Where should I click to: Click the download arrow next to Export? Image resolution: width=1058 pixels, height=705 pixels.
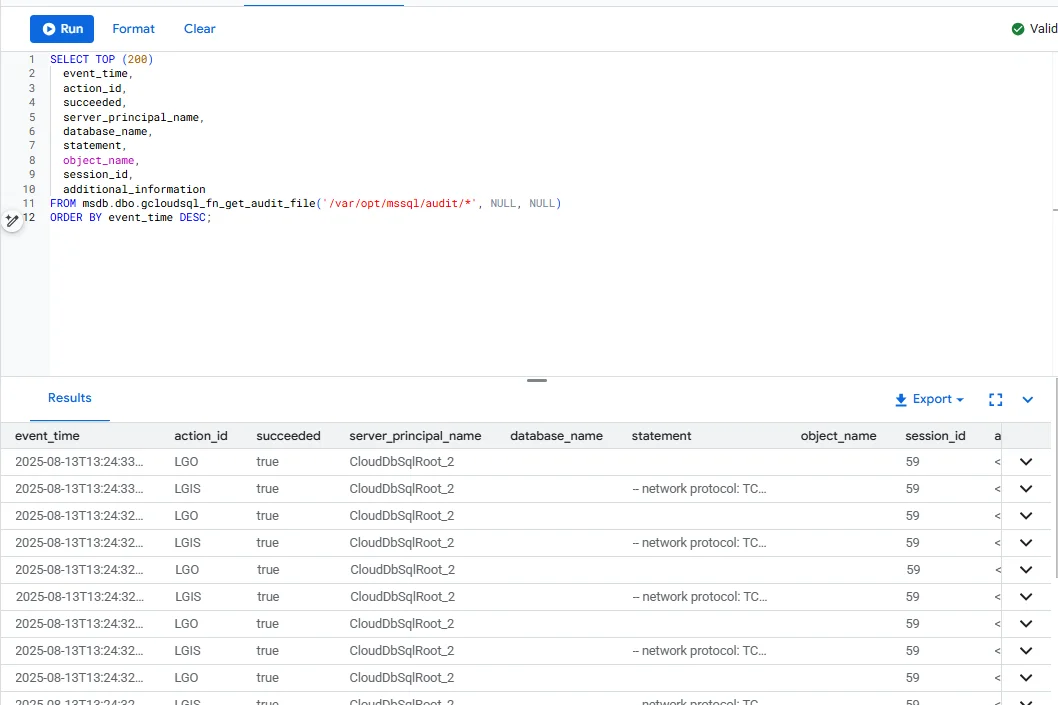click(902, 399)
